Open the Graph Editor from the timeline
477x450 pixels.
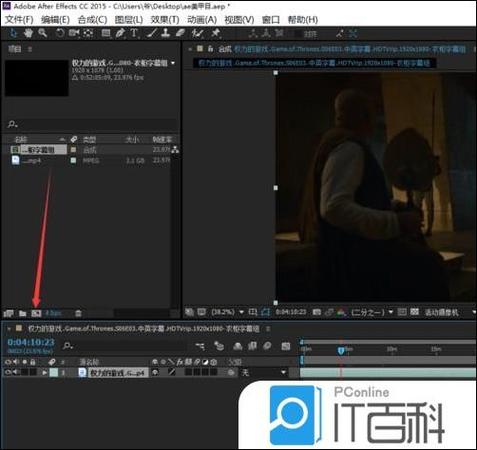pos(286,346)
